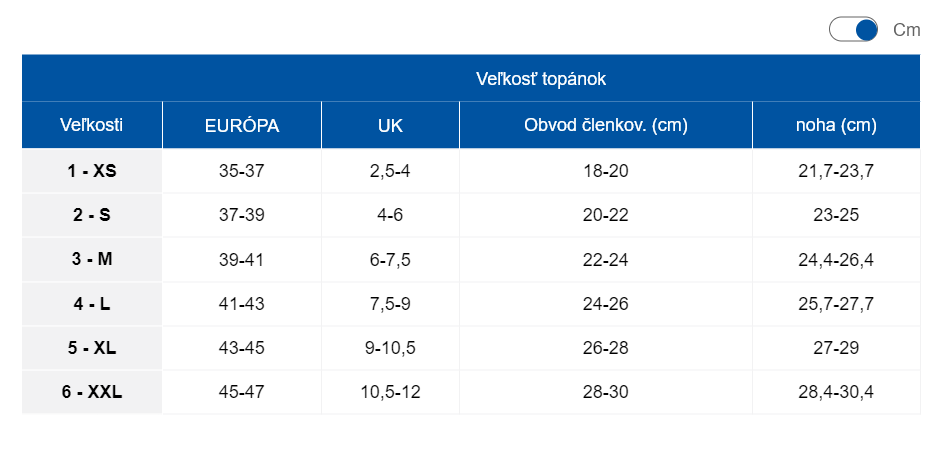Screen dimensions: 940x464
Task: Click the 22-24 ankle circumference cell
Action: [606, 260]
